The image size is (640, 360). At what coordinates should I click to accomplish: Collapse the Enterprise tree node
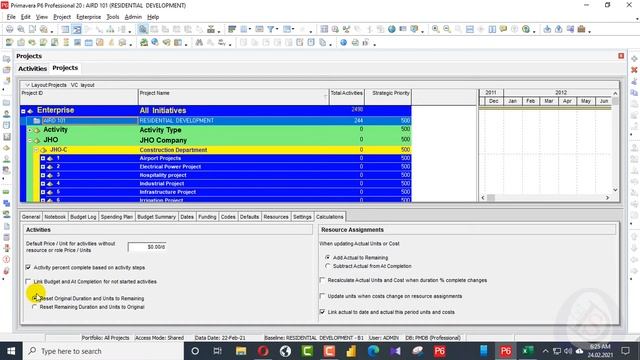tap(23, 111)
